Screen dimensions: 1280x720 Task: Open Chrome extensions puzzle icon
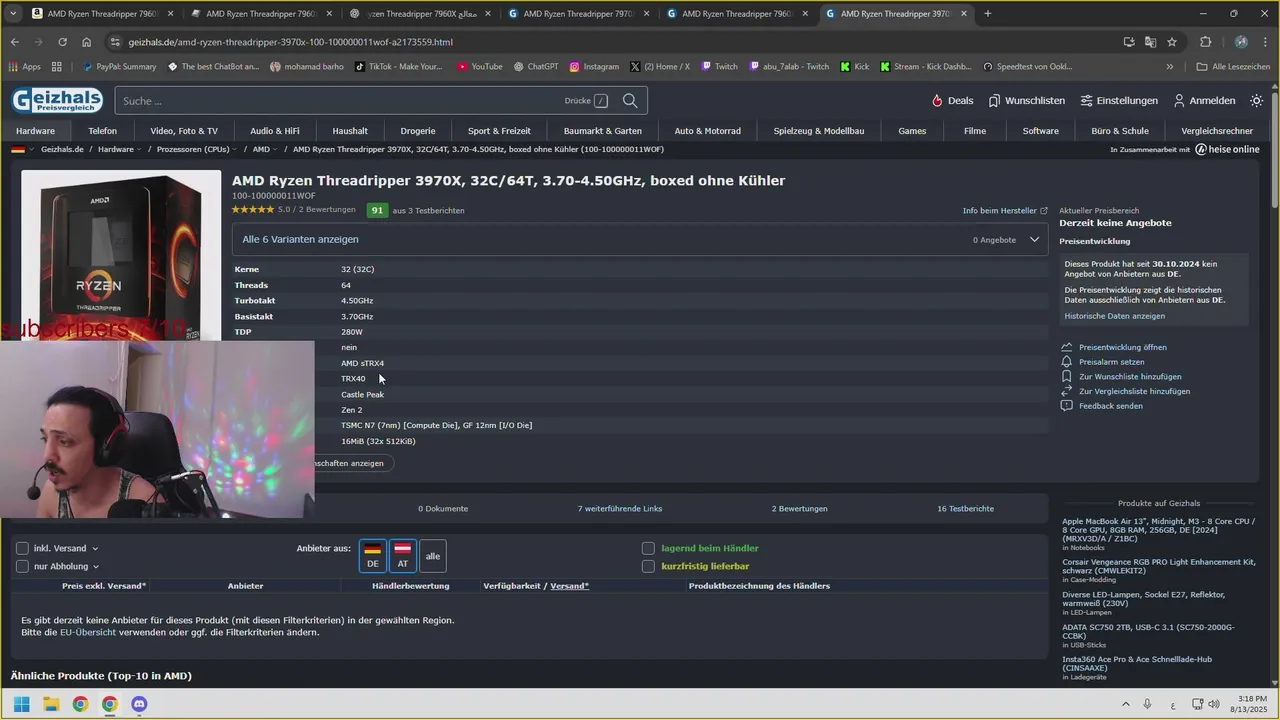click(1205, 42)
